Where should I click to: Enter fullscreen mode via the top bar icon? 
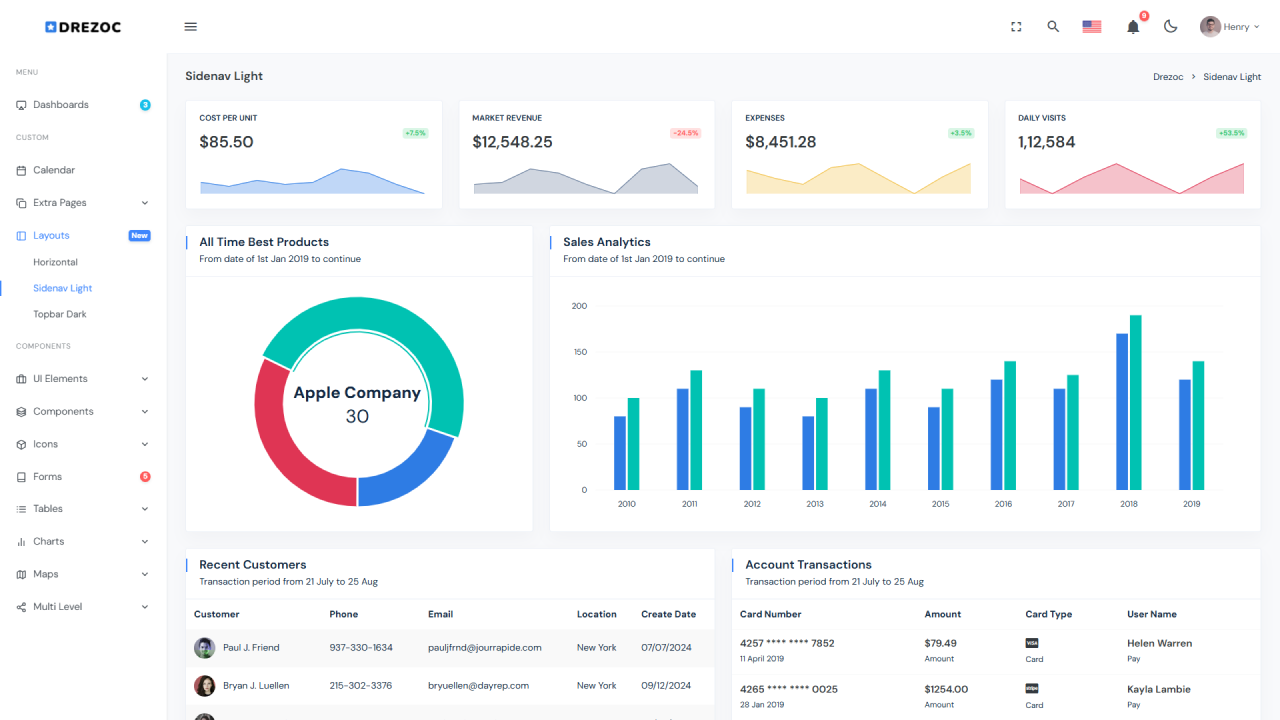pyautogui.click(x=1016, y=27)
